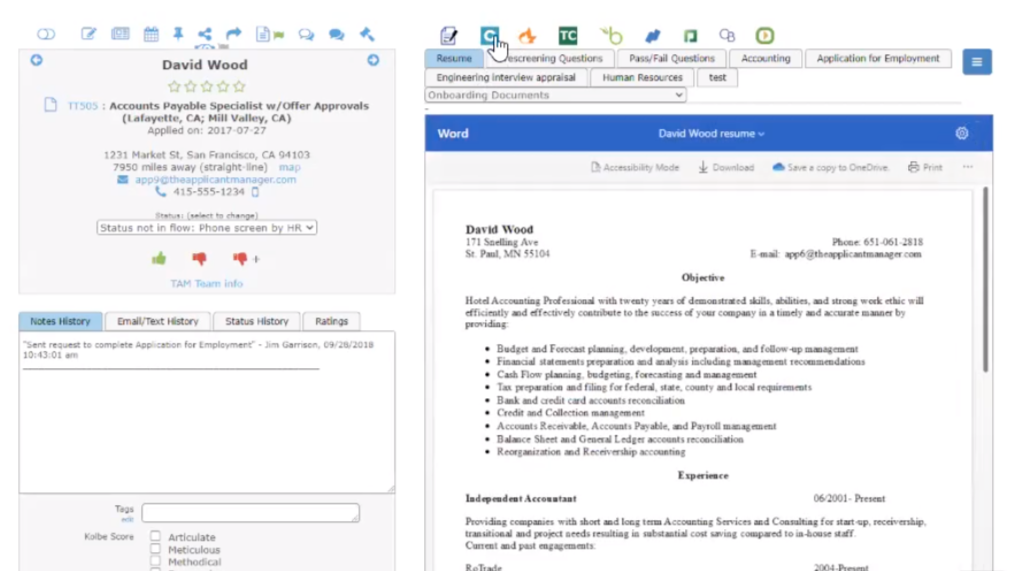The image size is (1011, 571).
Task: Click the green thumbs up icon
Action: (x=159, y=259)
